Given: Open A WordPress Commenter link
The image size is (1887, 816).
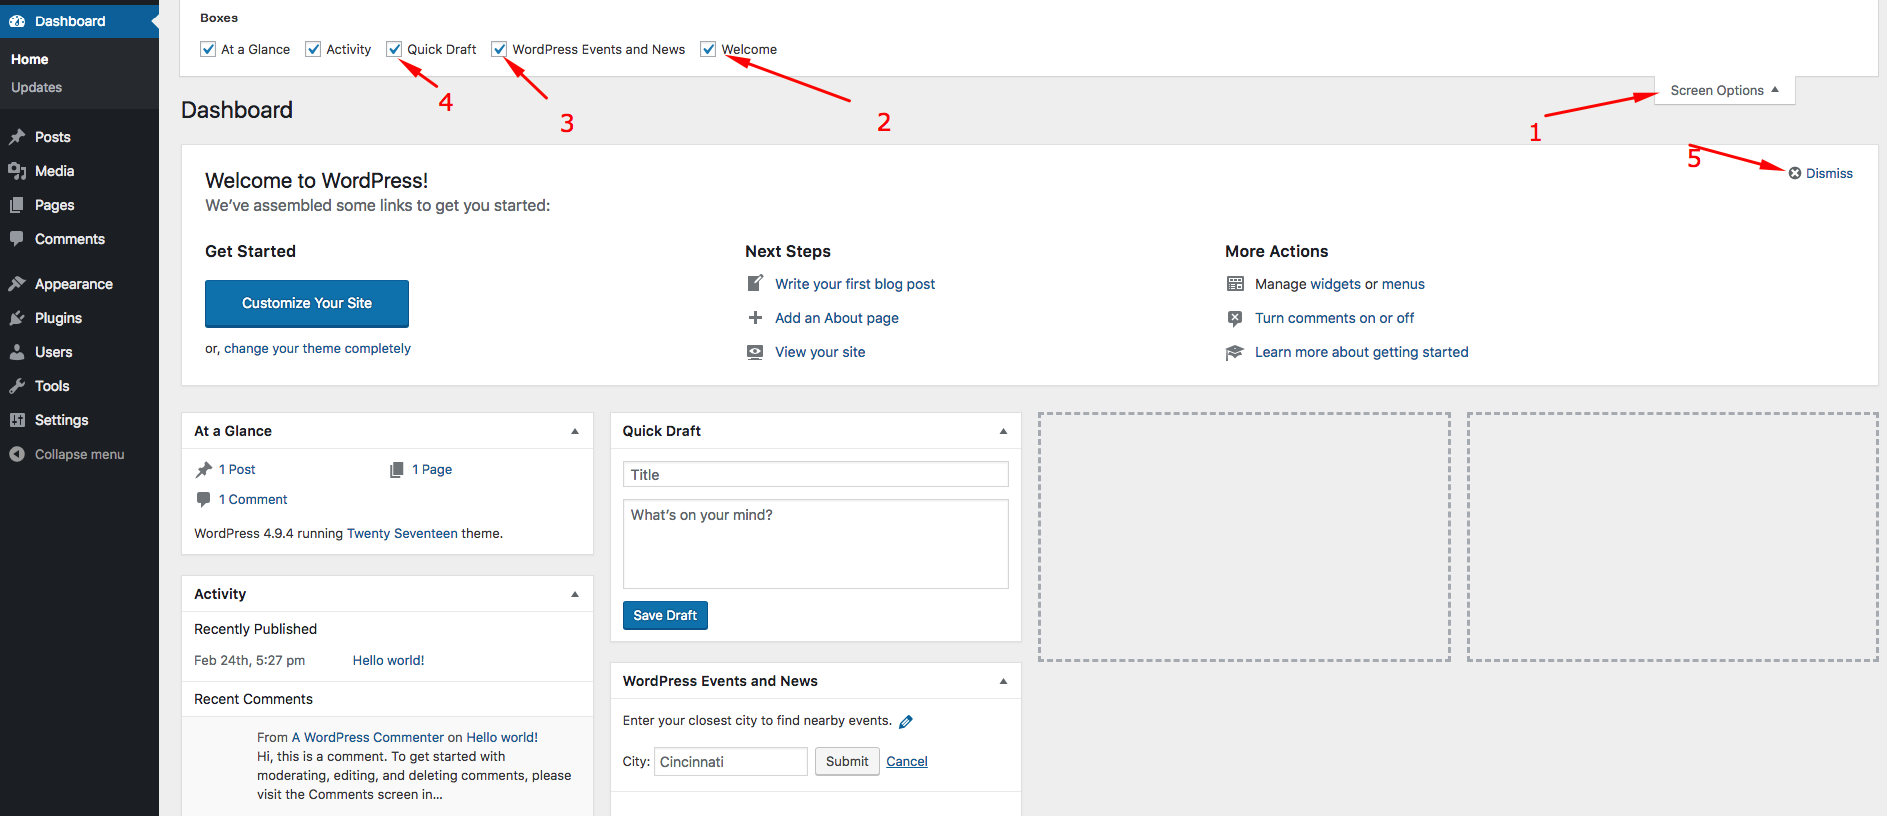Looking at the screenshot, I should click(368, 737).
